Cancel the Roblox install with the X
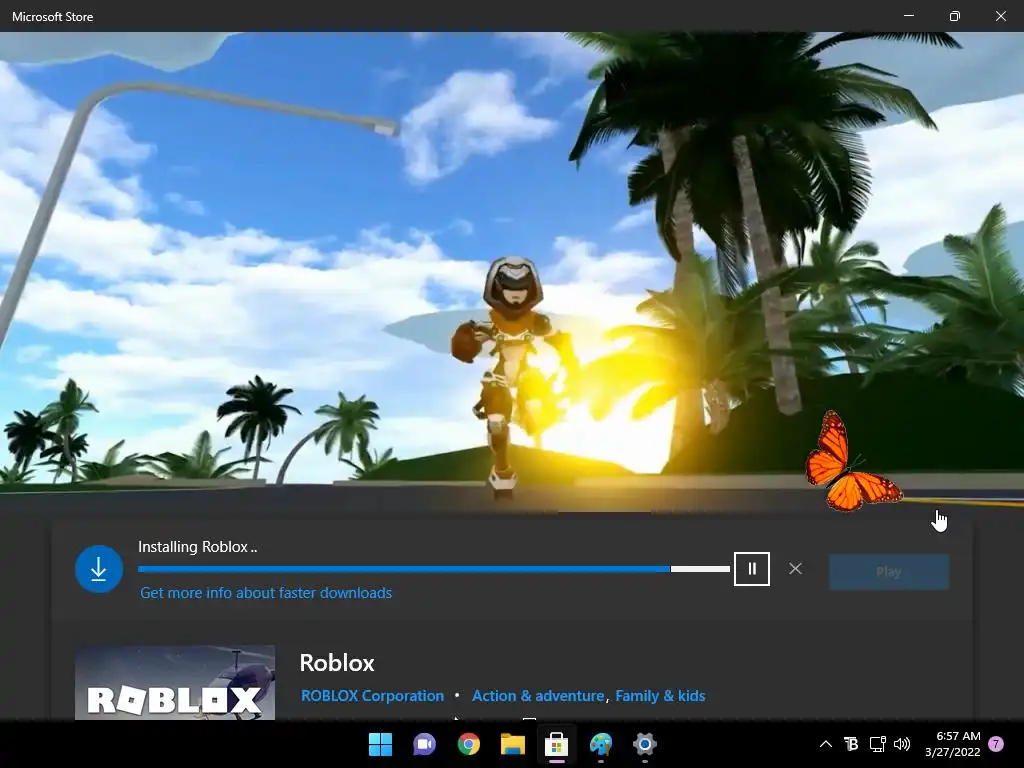The width and height of the screenshot is (1024, 768). click(795, 569)
